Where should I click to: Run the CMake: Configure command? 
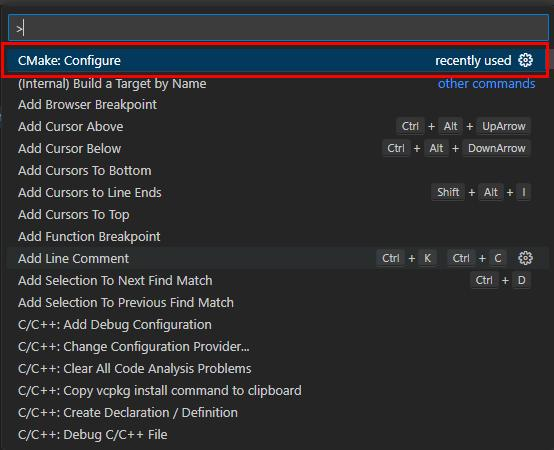pos(277,60)
